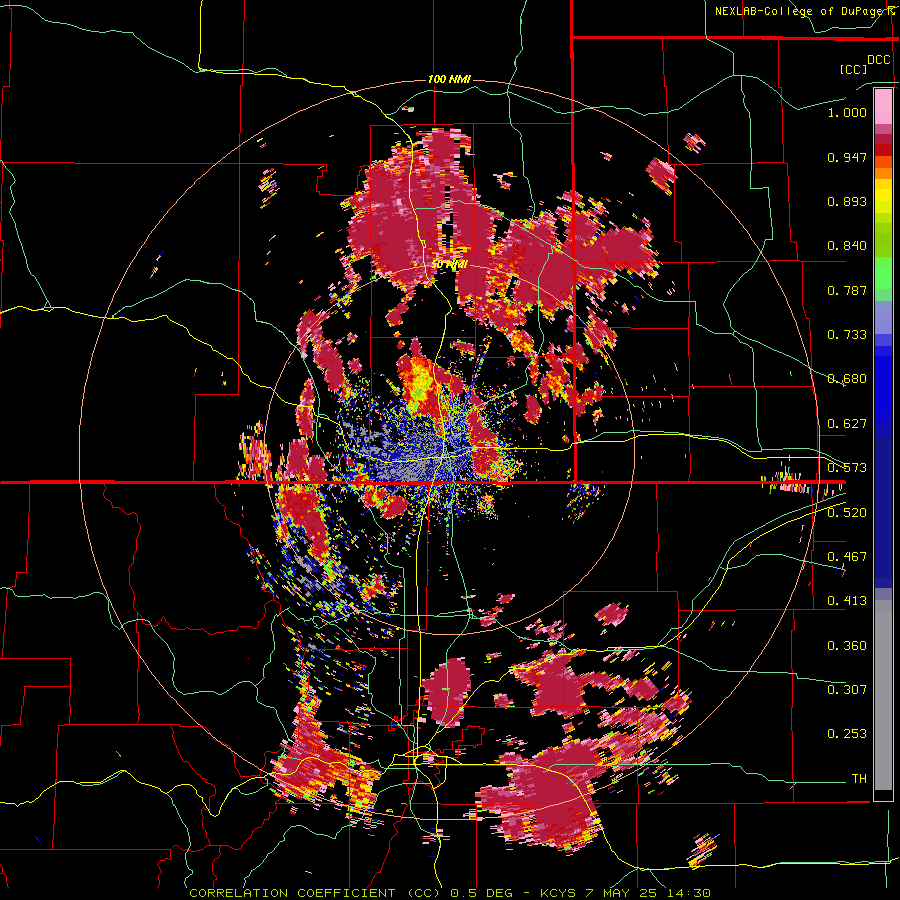900x900 pixels.
Task: Click the 100 NMI range ring label
Action: pos(449,79)
